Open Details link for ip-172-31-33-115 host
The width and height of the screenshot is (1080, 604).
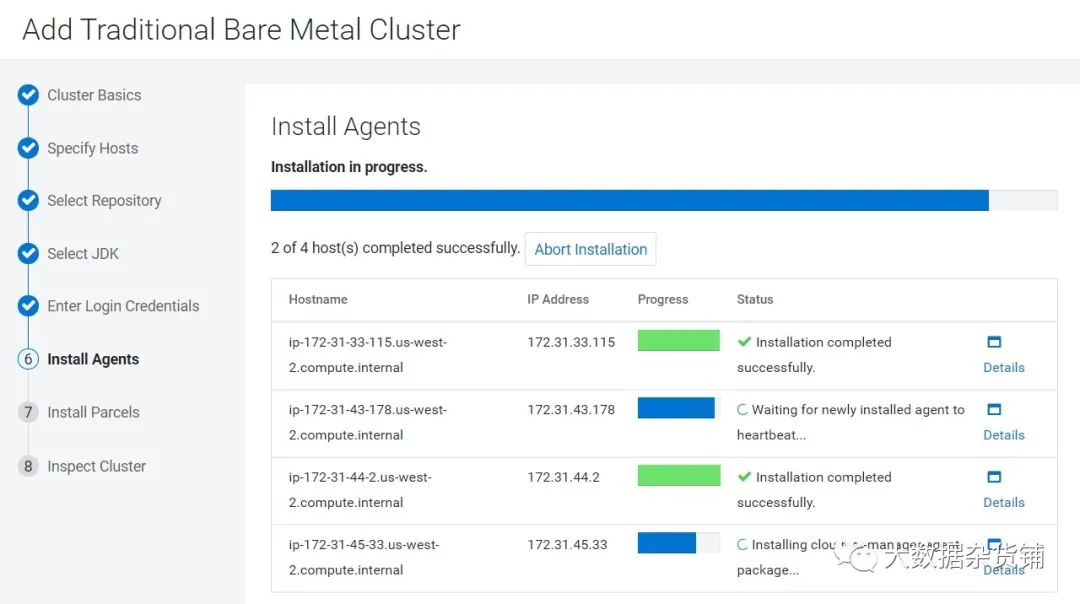pos(1004,368)
